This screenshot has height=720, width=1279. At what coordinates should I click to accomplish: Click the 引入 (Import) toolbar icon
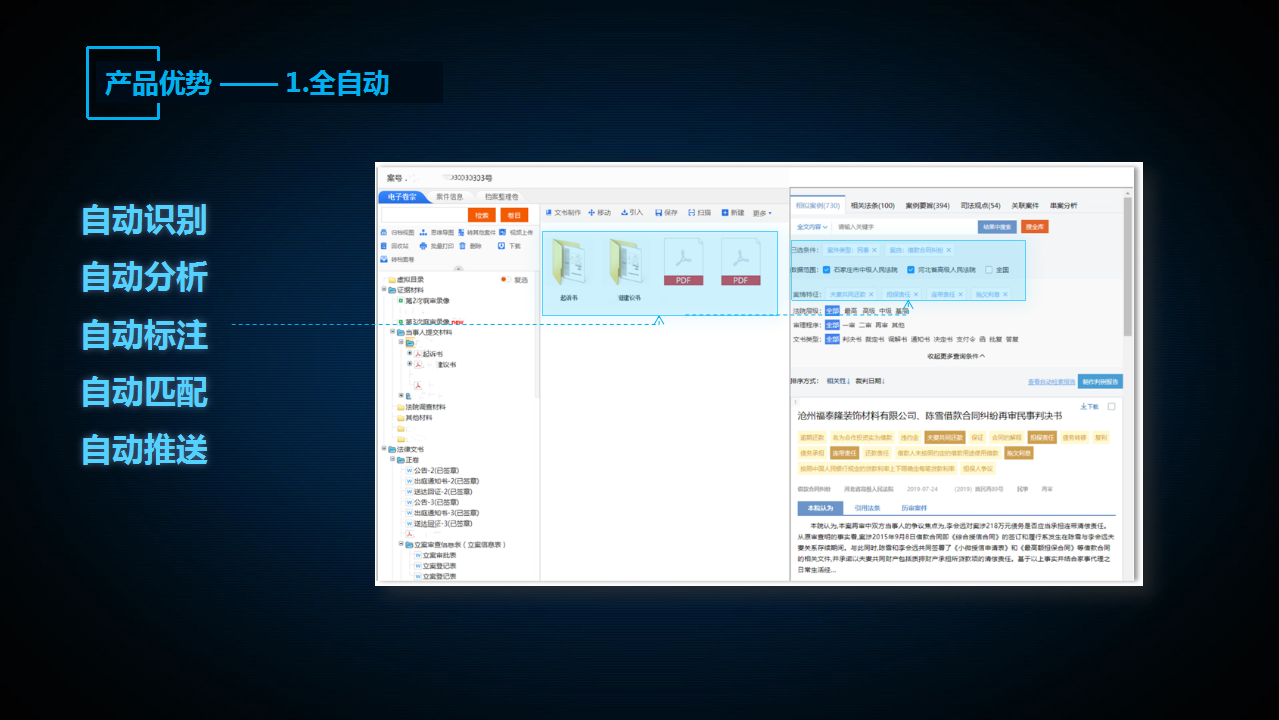coord(625,213)
